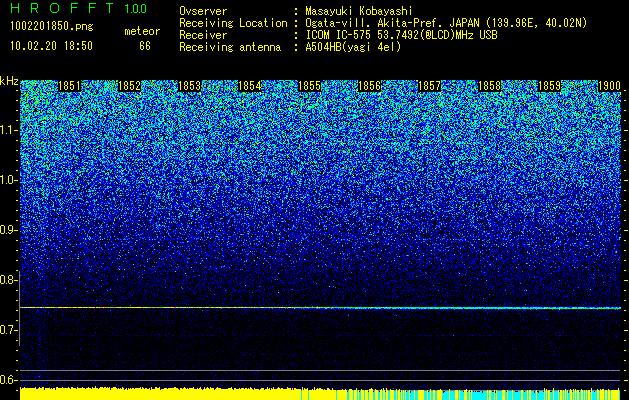629x400 pixels.
Task: Click the Ogata-vill. Akita-Pref. JAPAN location text
Action: 446,23
